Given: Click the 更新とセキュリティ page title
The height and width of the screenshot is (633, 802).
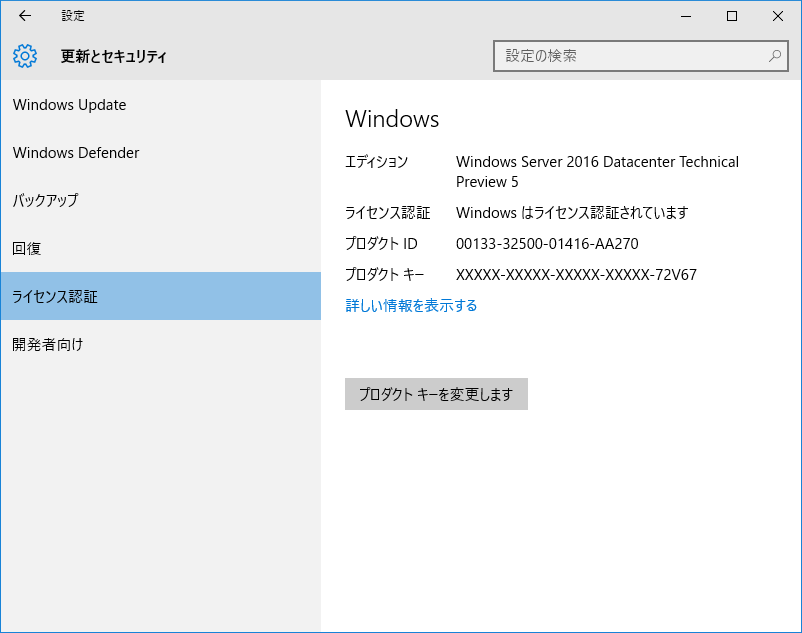Looking at the screenshot, I should [114, 56].
